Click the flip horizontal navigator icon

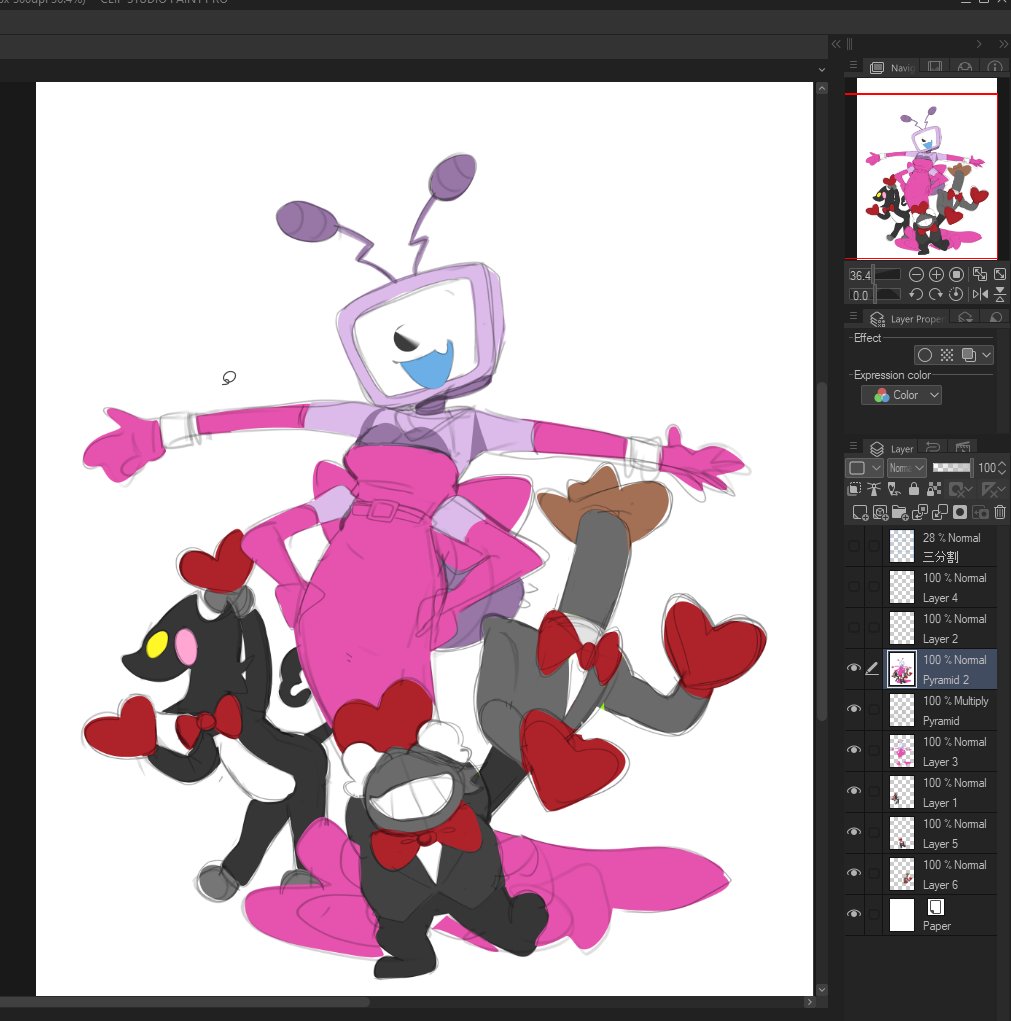click(980, 294)
